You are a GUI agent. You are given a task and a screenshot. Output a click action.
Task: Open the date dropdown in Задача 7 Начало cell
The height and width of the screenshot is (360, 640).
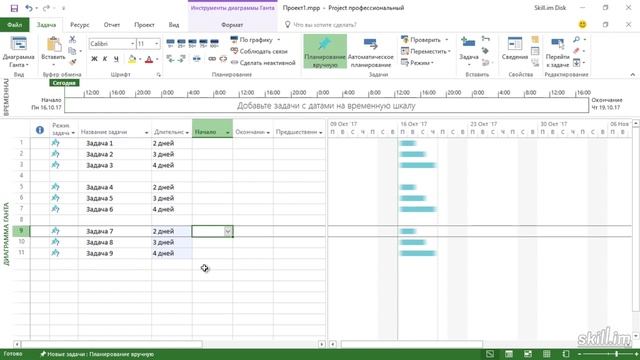tap(228, 231)
